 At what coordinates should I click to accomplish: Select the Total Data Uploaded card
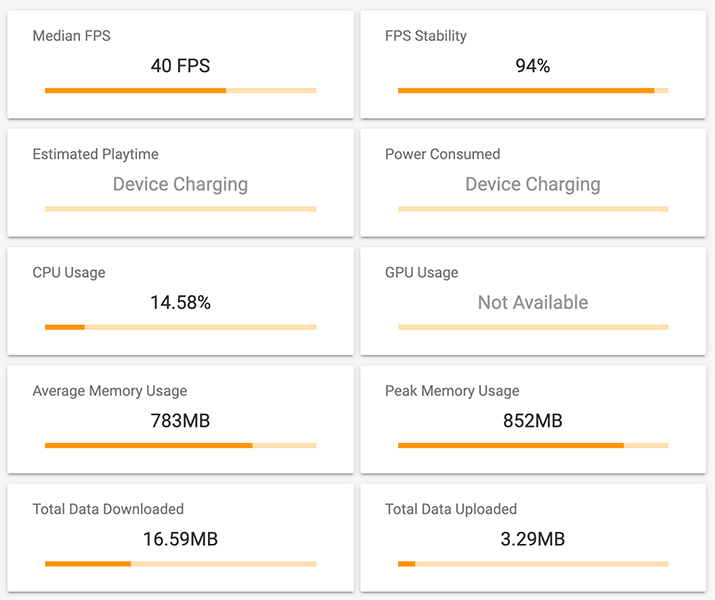click(x=533, y=538)
